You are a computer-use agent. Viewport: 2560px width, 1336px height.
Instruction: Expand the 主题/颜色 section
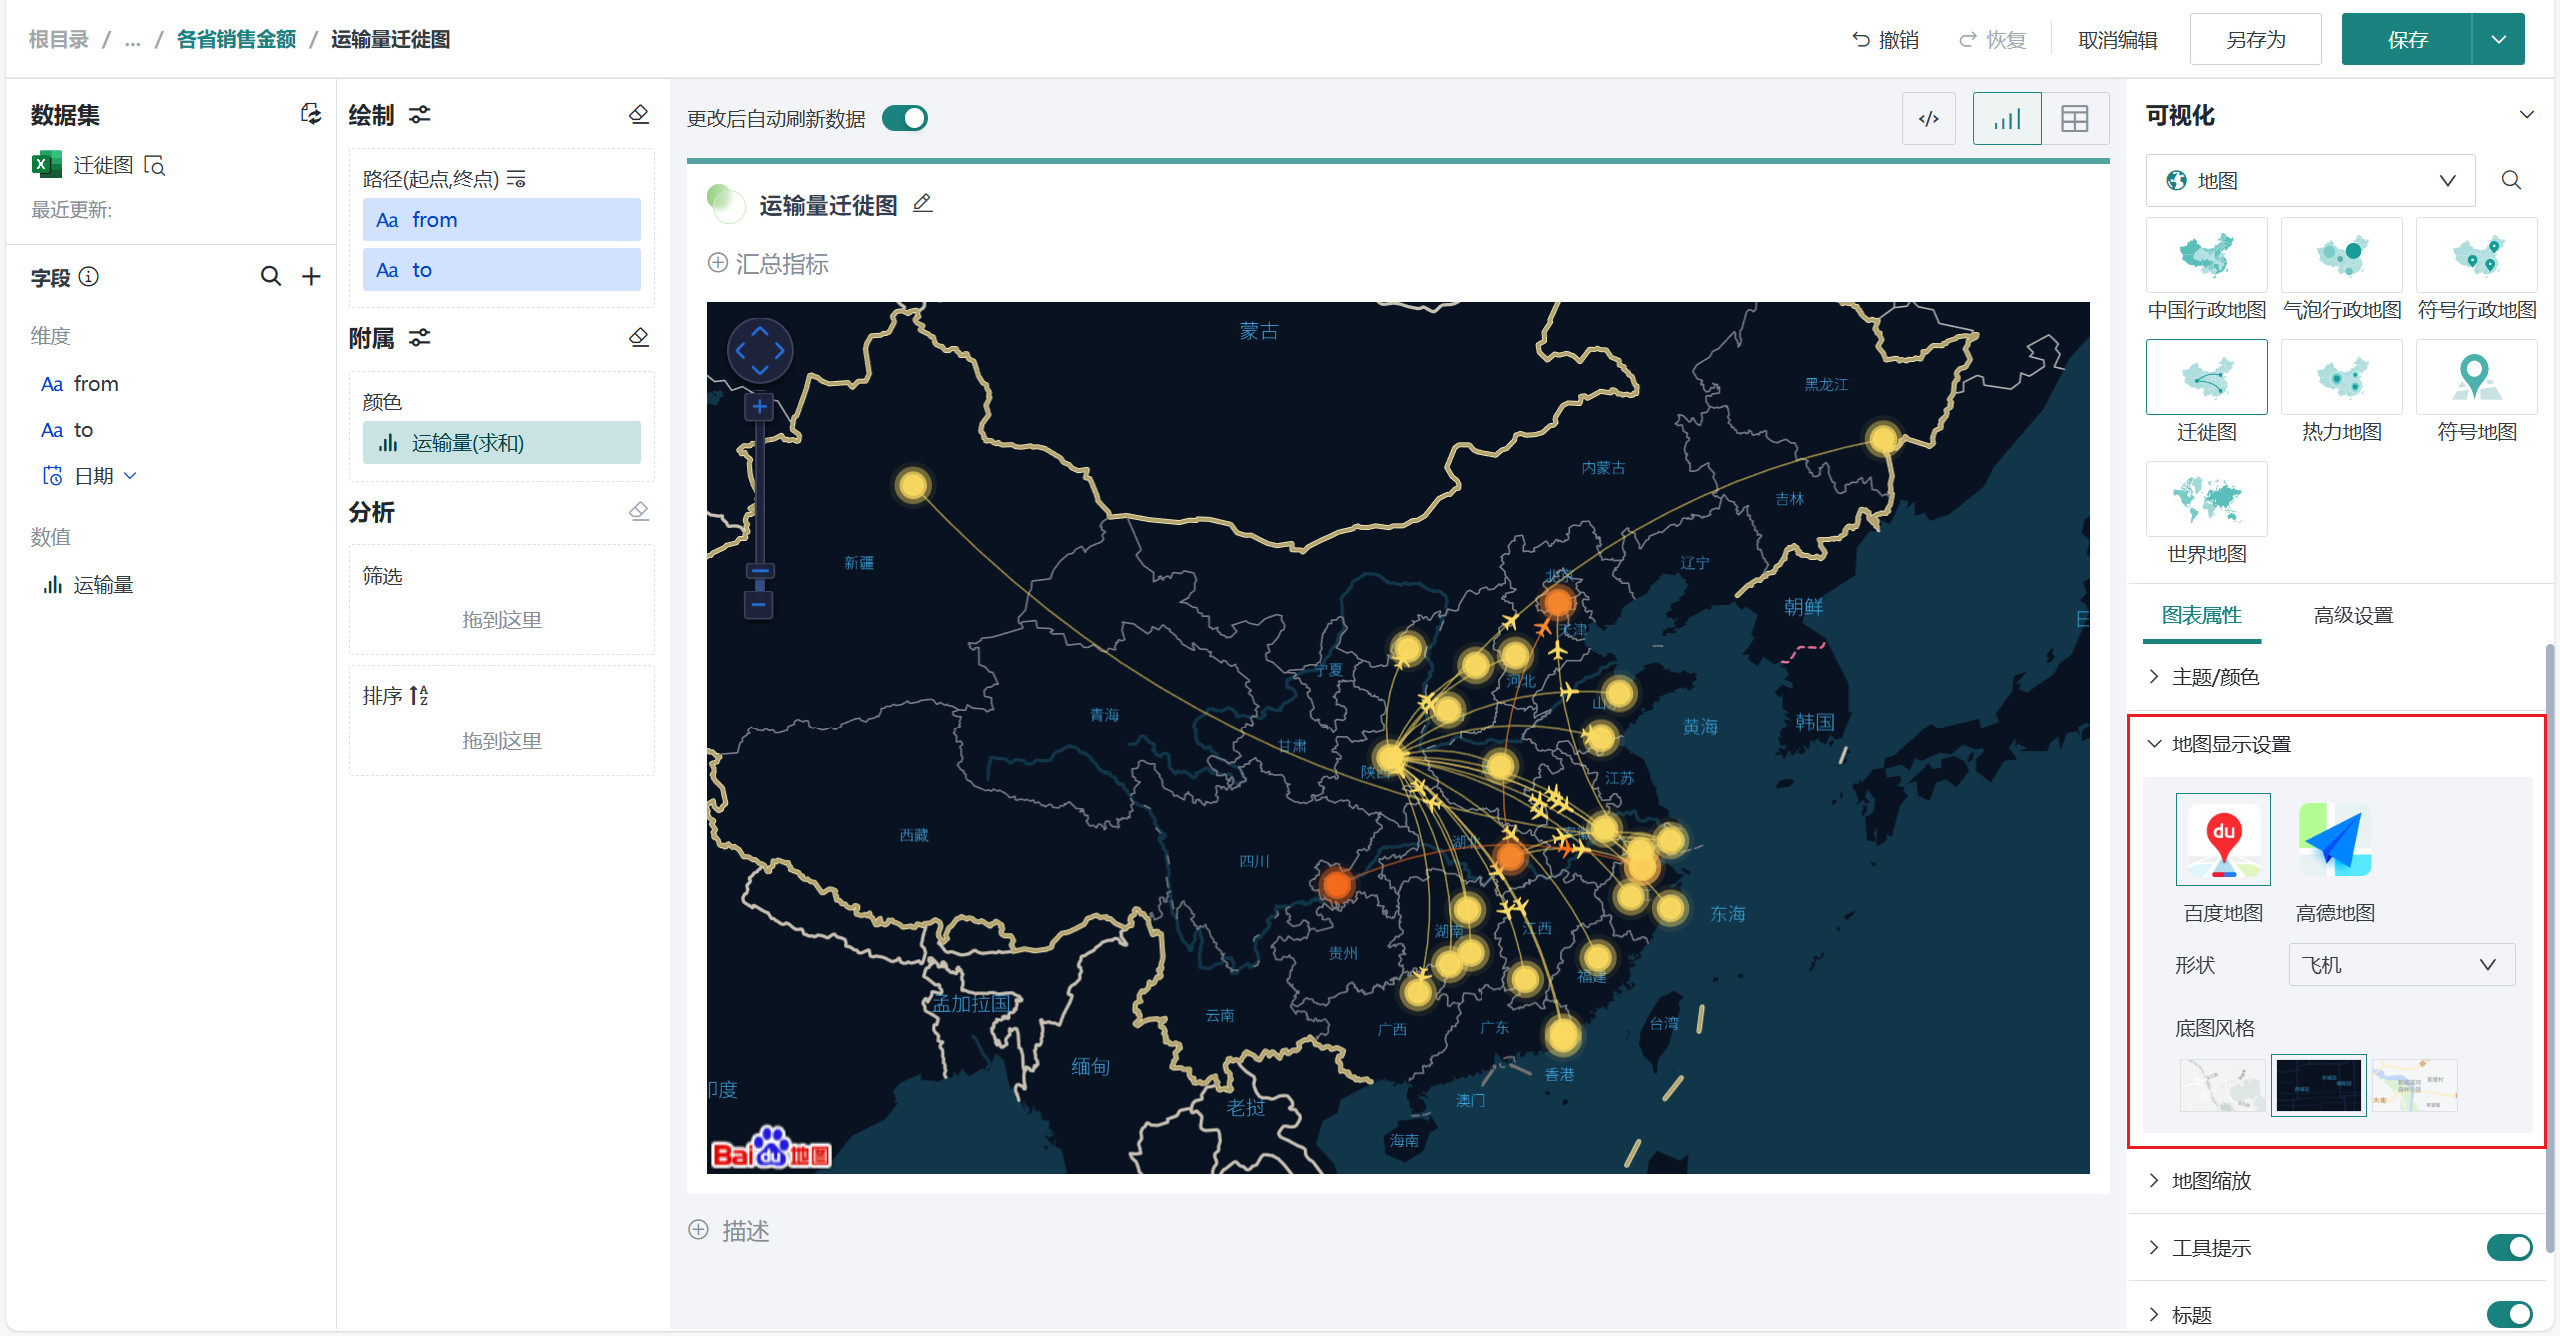(2215, 677)
